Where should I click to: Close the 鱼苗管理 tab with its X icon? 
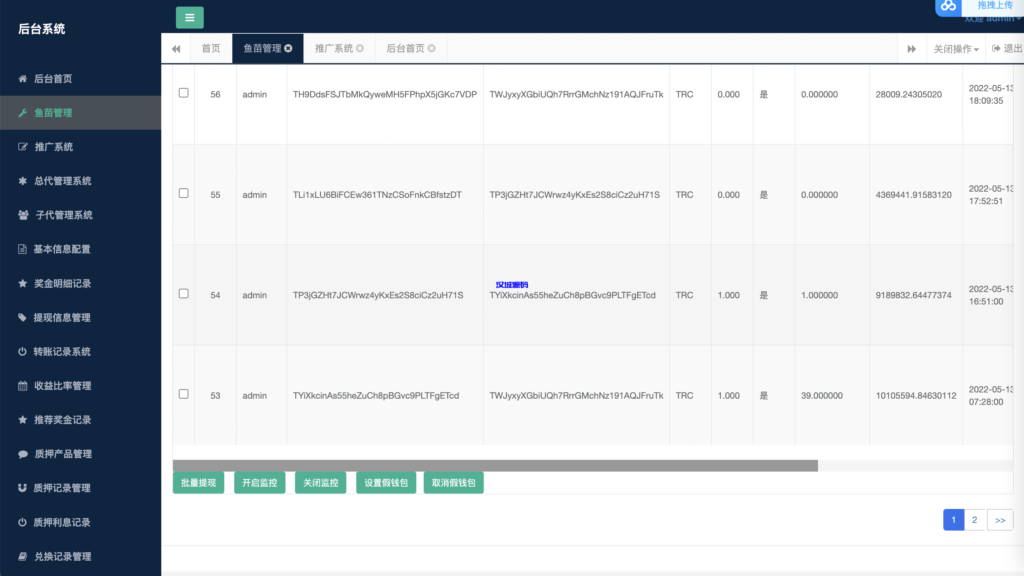click(288, 48)
